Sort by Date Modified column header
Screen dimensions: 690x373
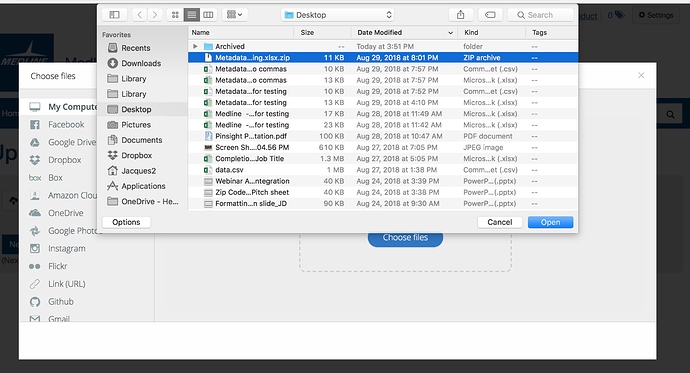[404, 33]
